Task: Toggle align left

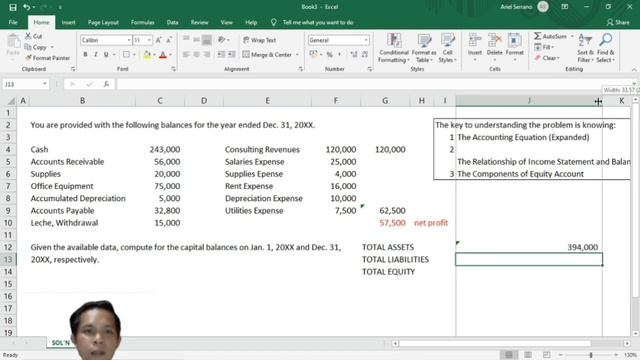Action: [x=186, y=54]
